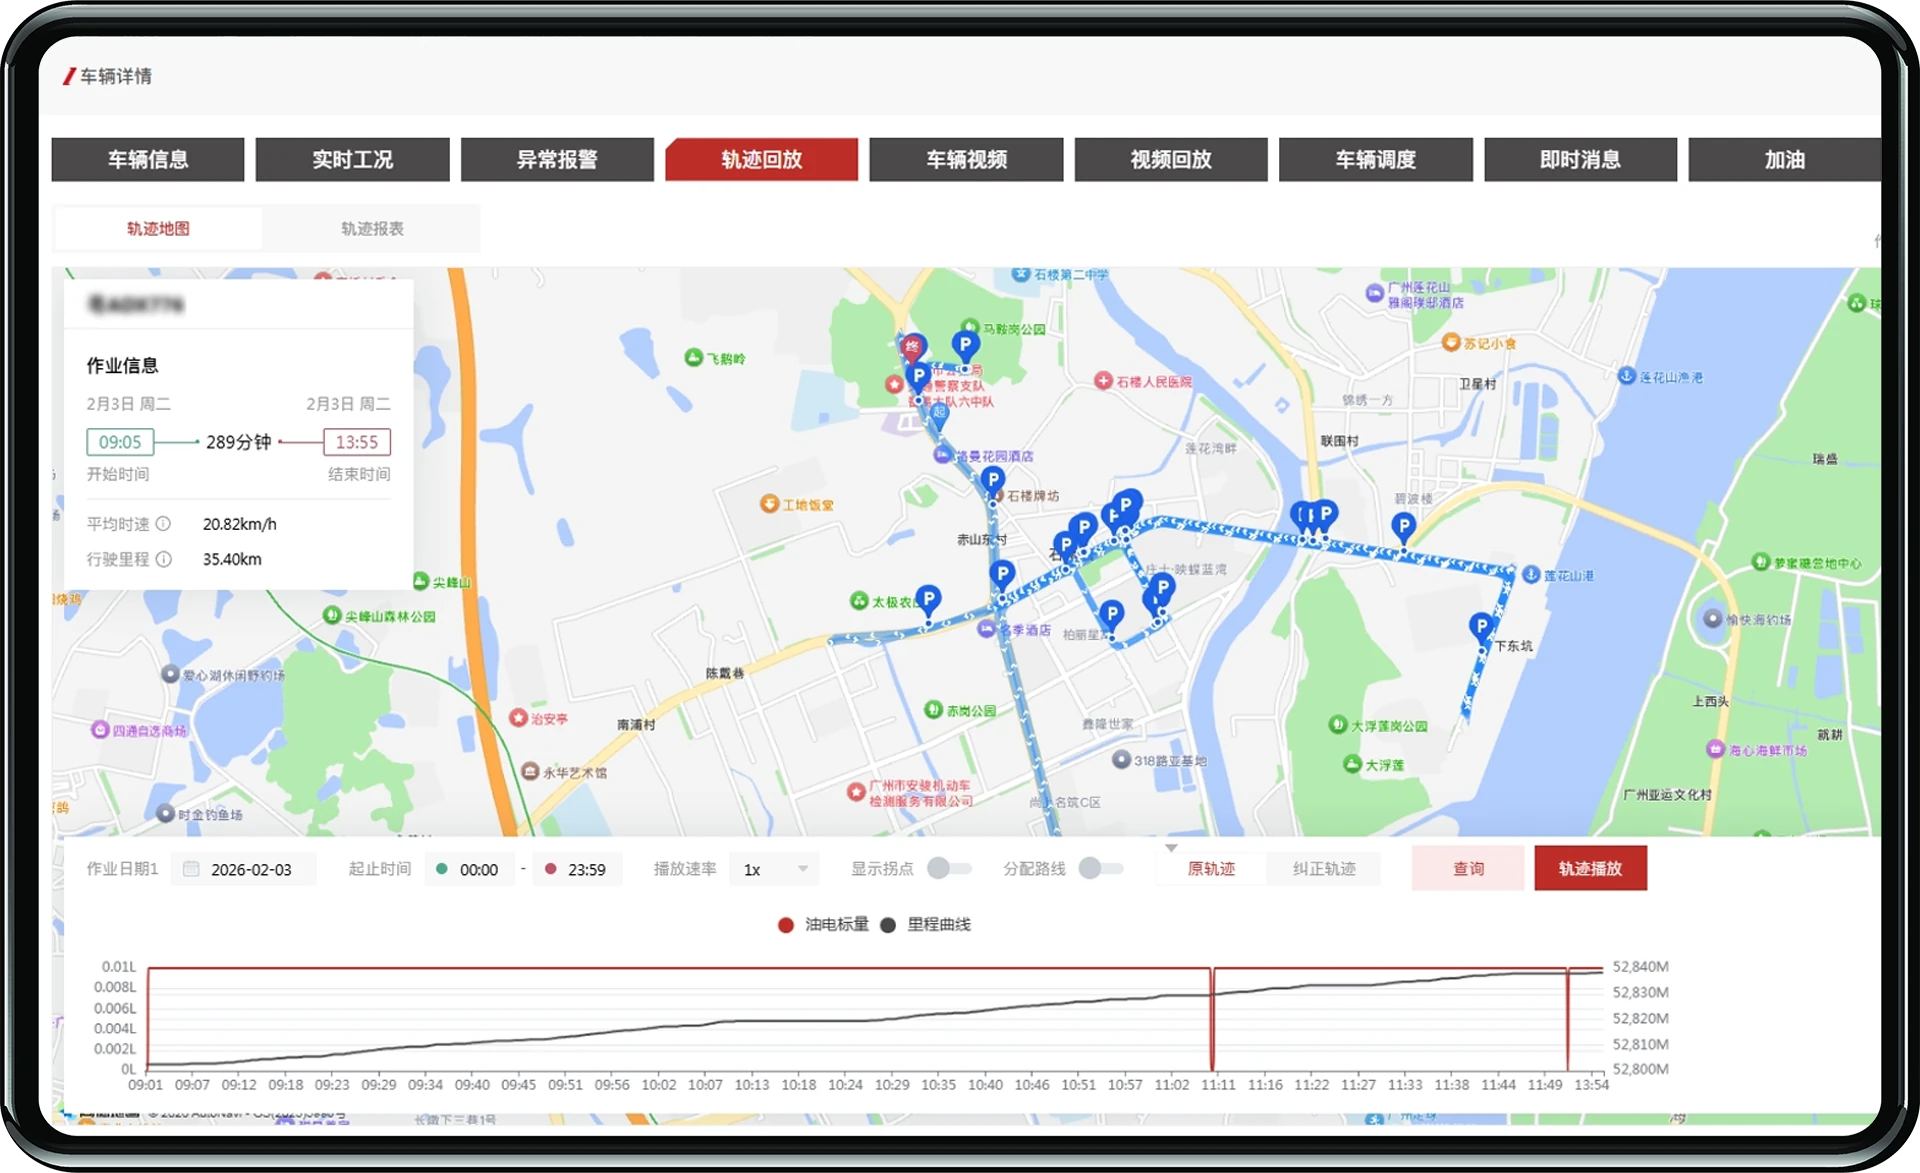Click the end-point marker on the map
The image size is (1920, 1173).
point(911,348)
